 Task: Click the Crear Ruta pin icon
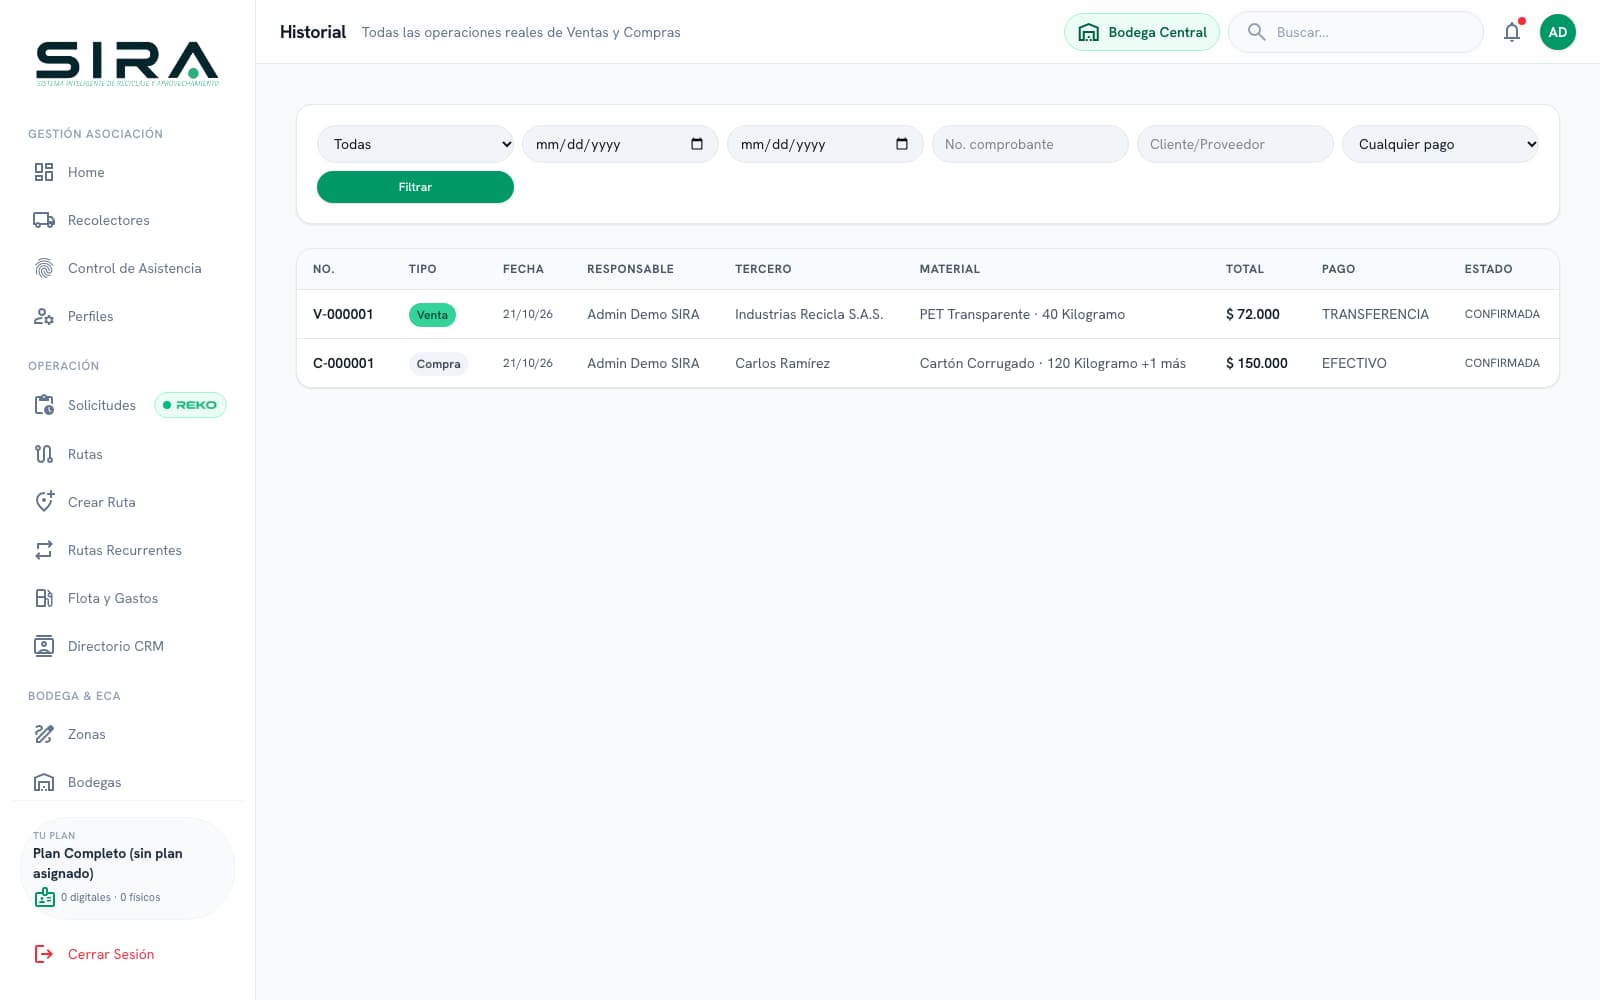[x=44, y=502]
